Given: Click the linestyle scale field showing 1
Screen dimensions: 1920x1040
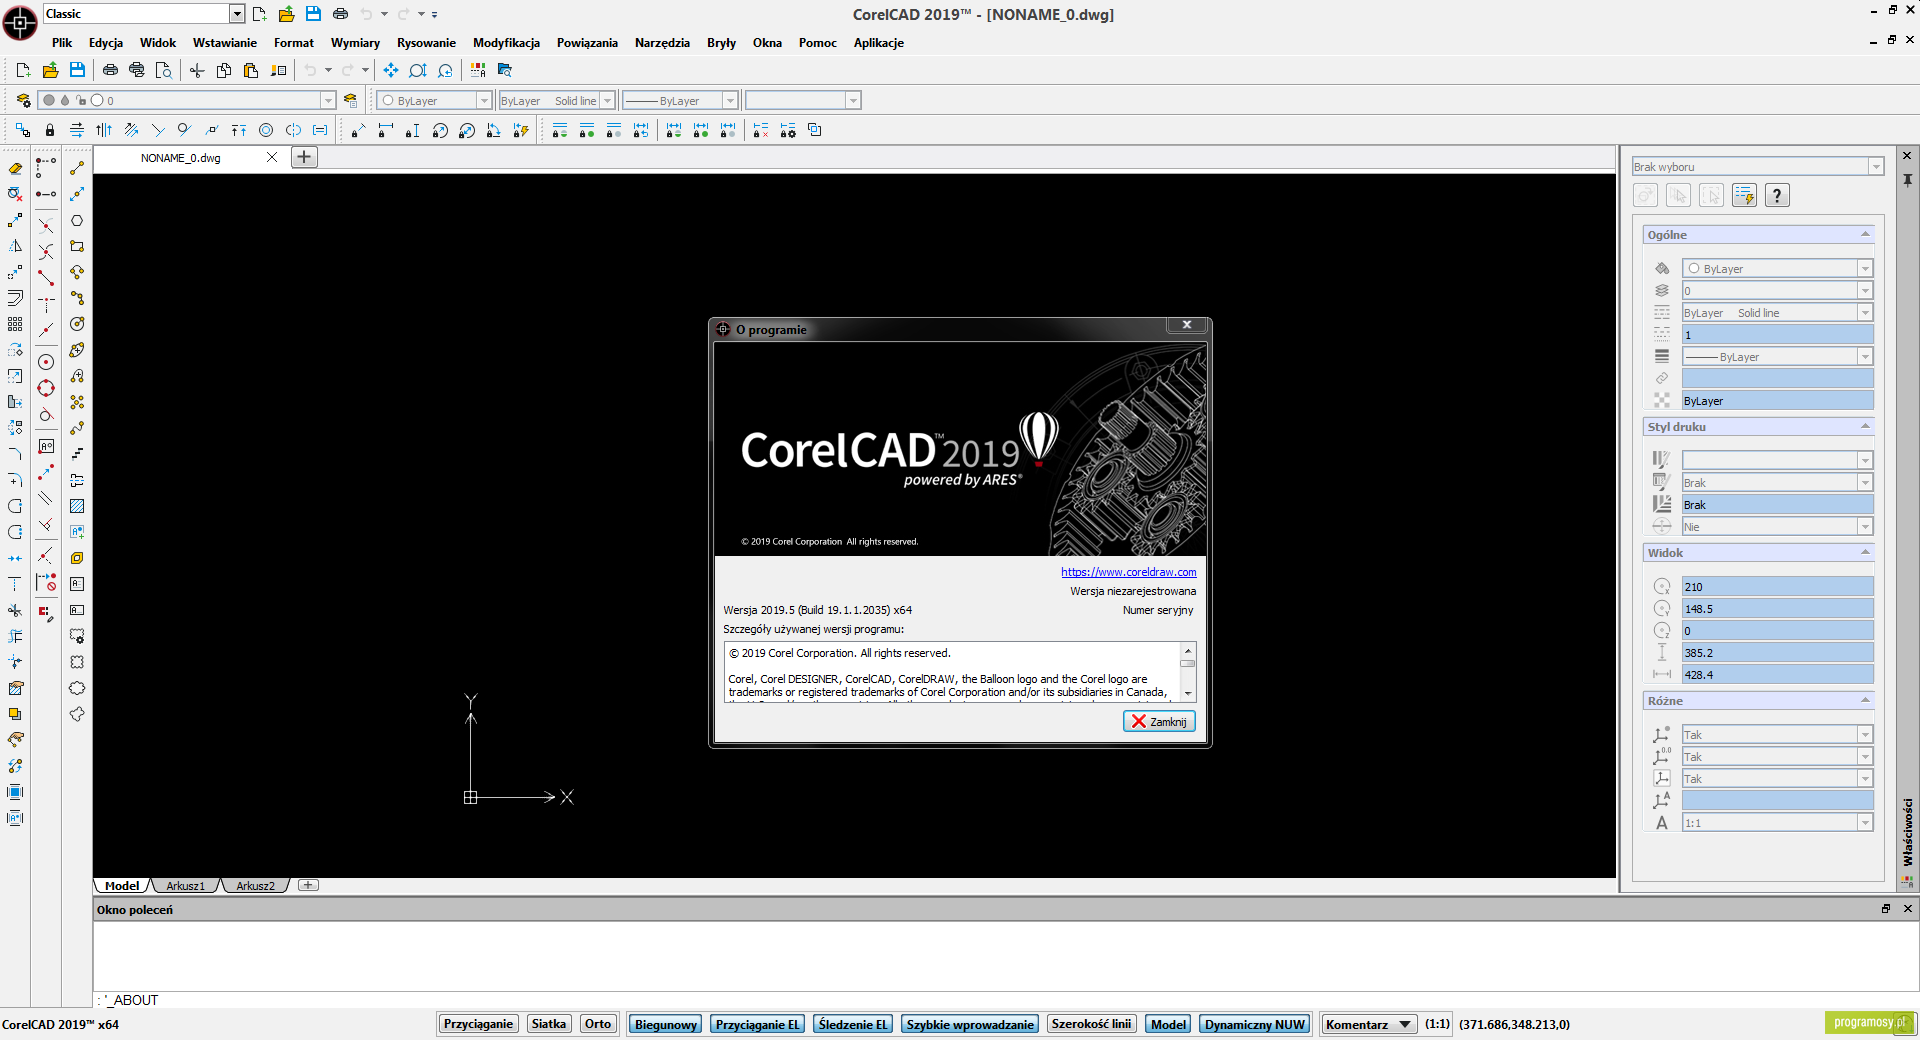Looking at the screenshot, I should point(1777,334).
